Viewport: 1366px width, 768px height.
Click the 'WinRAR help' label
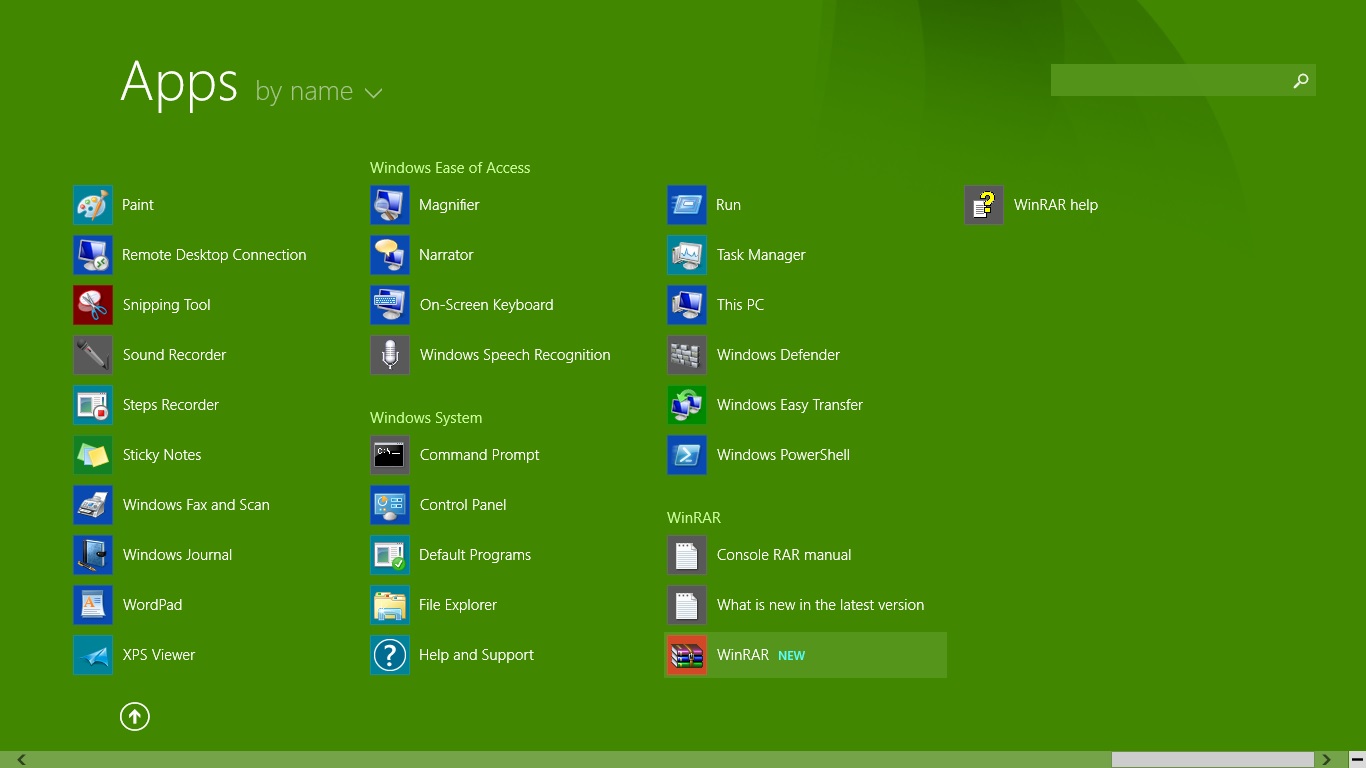pyautogui.click(x=1056, y=205)
